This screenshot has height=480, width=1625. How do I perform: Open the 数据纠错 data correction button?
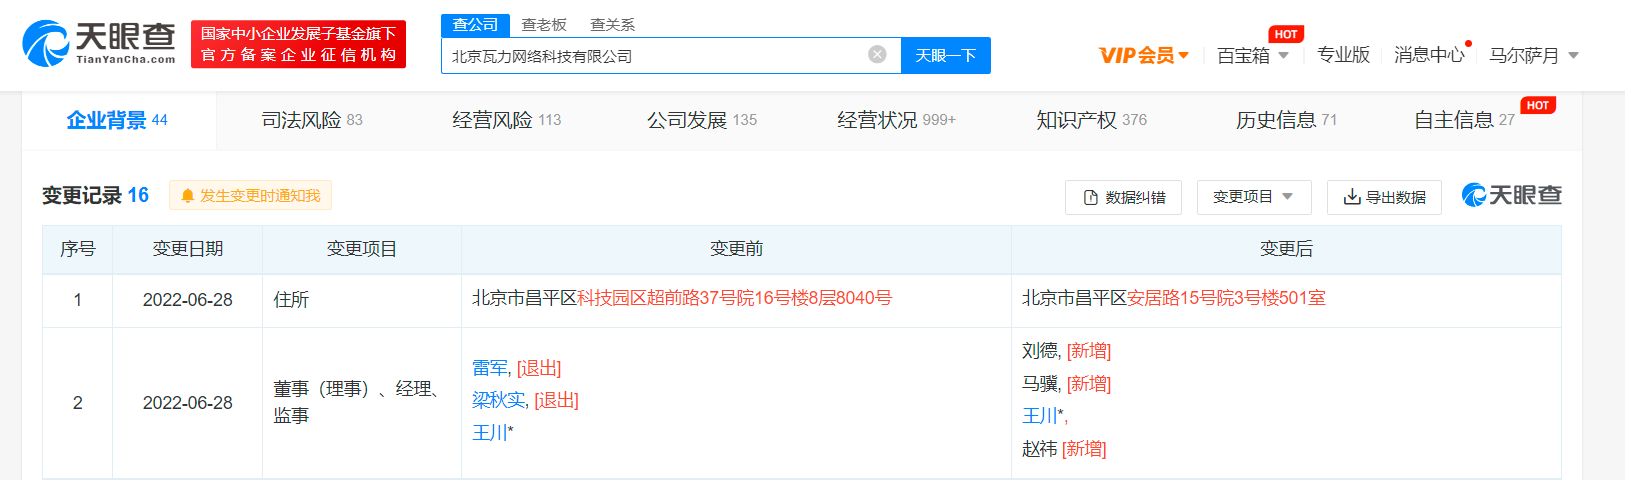tap(1123, 197)
